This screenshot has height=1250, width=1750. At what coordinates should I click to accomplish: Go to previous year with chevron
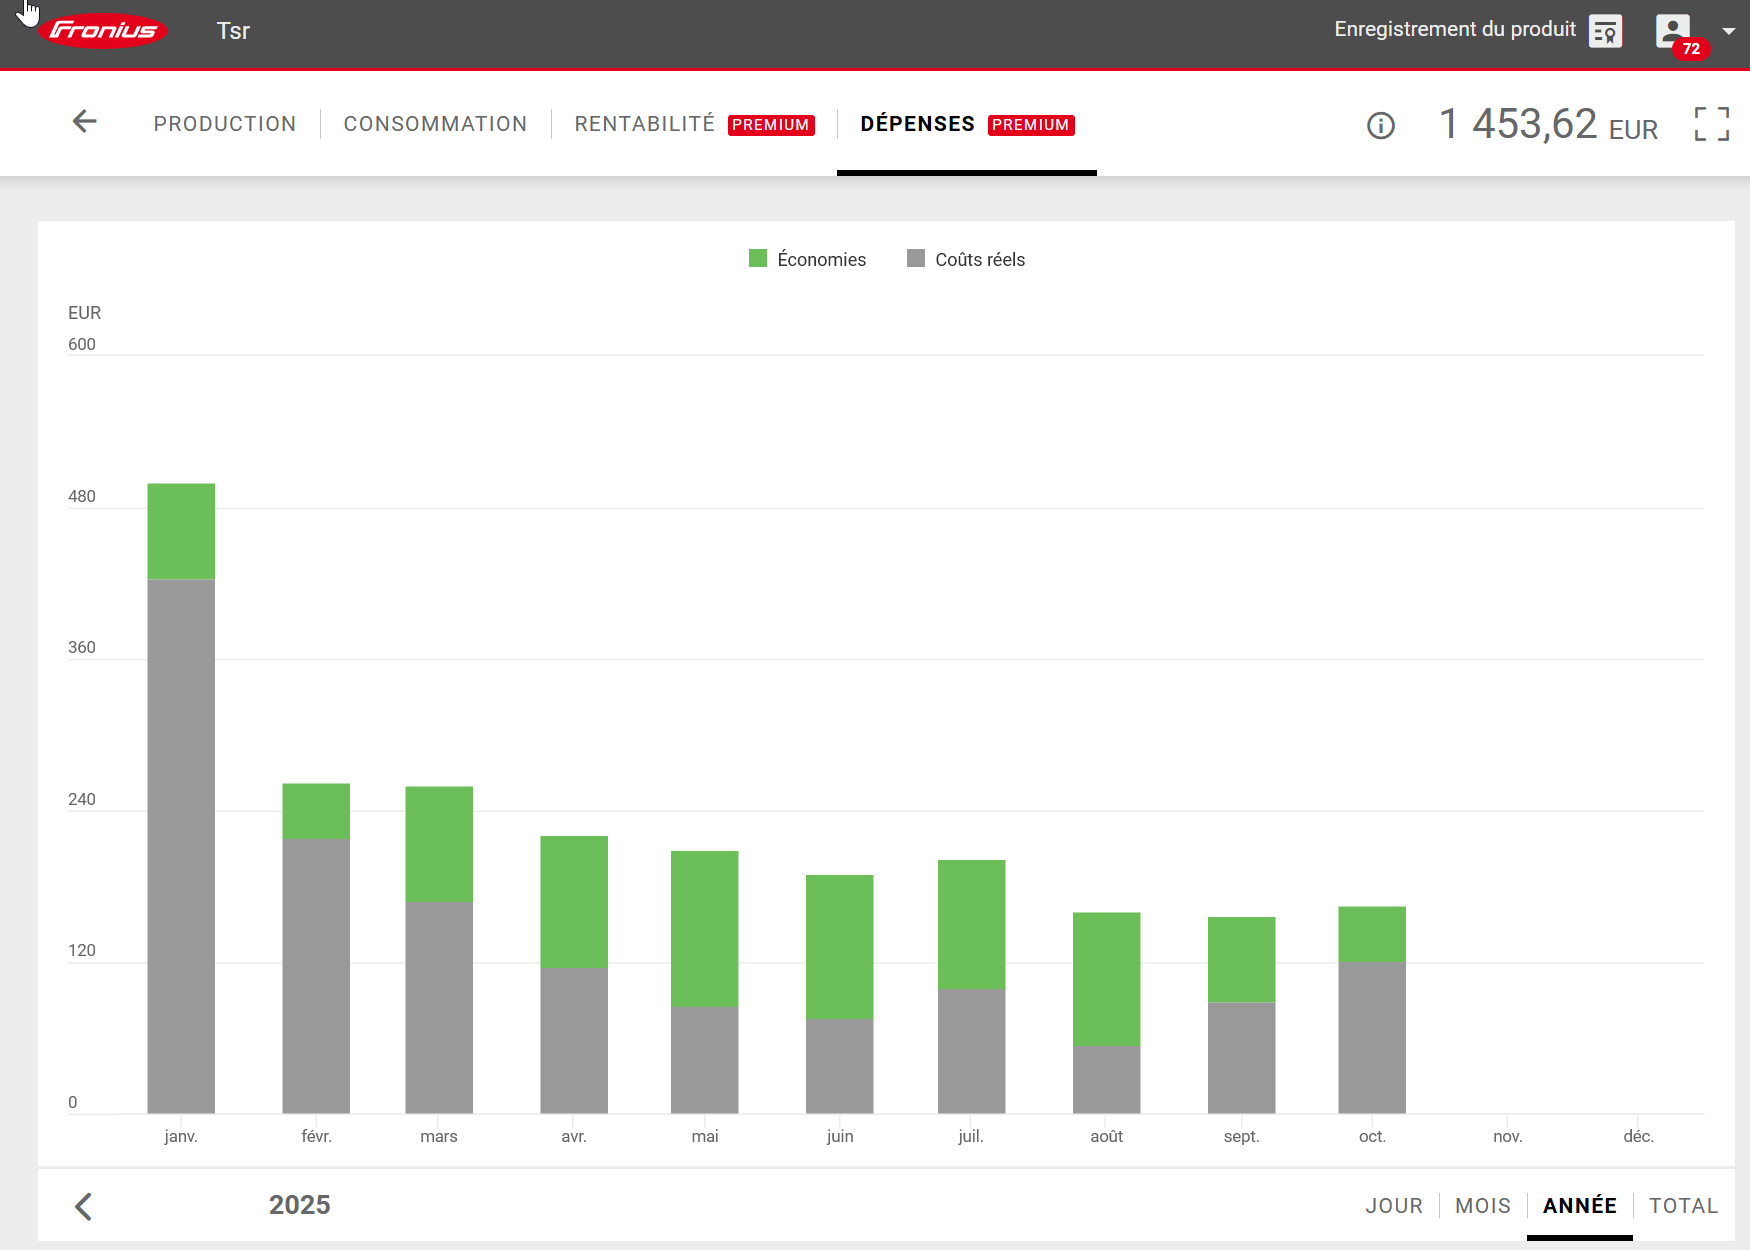point(84,1206)
